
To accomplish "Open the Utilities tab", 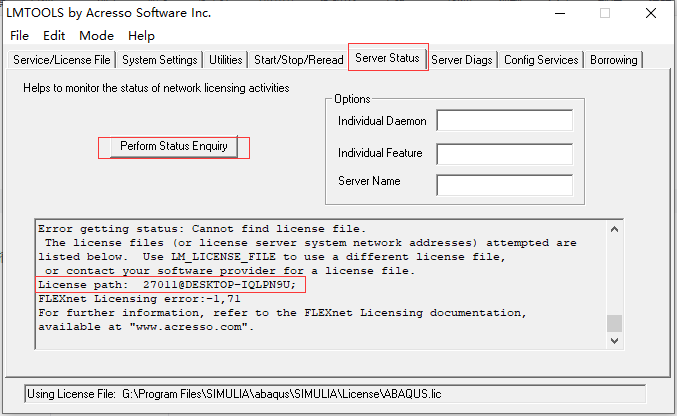I will click(225, 60).
